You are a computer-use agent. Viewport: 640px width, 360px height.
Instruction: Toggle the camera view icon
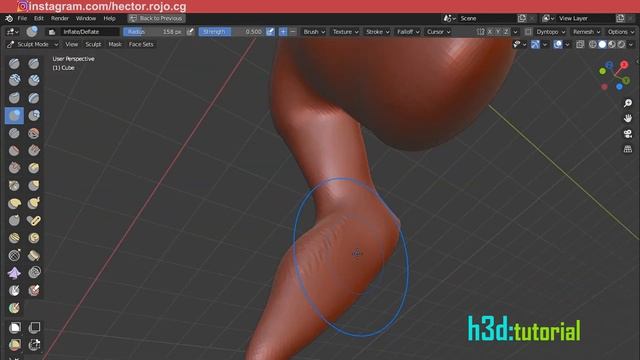pos(628,134)
